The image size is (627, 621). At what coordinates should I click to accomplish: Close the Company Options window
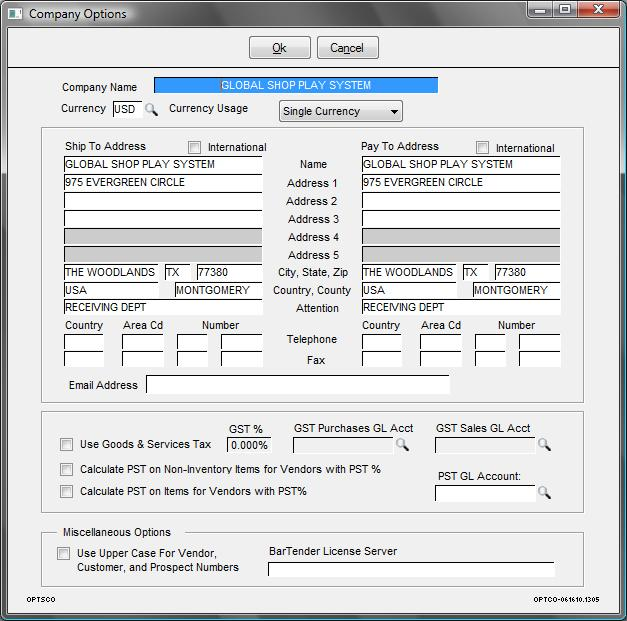tap(598, 9)
